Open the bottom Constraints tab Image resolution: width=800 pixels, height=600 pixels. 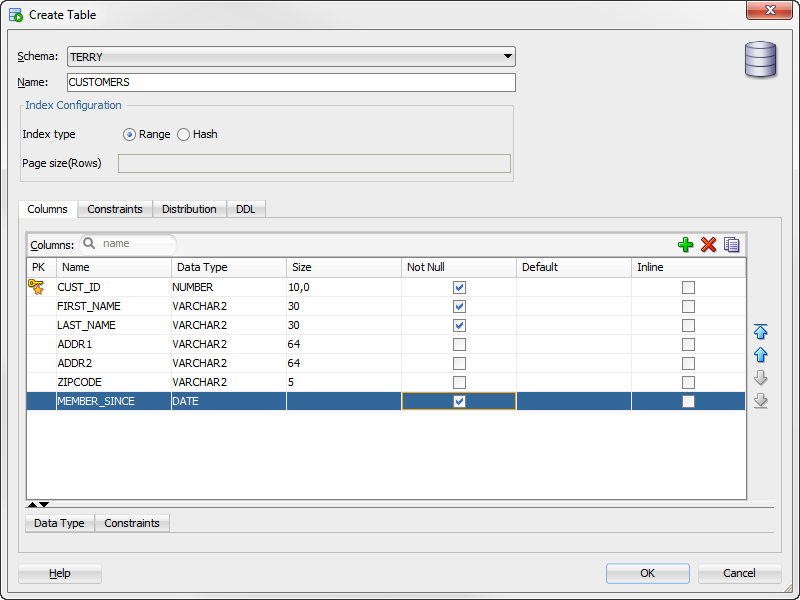(x=132, y=523)
